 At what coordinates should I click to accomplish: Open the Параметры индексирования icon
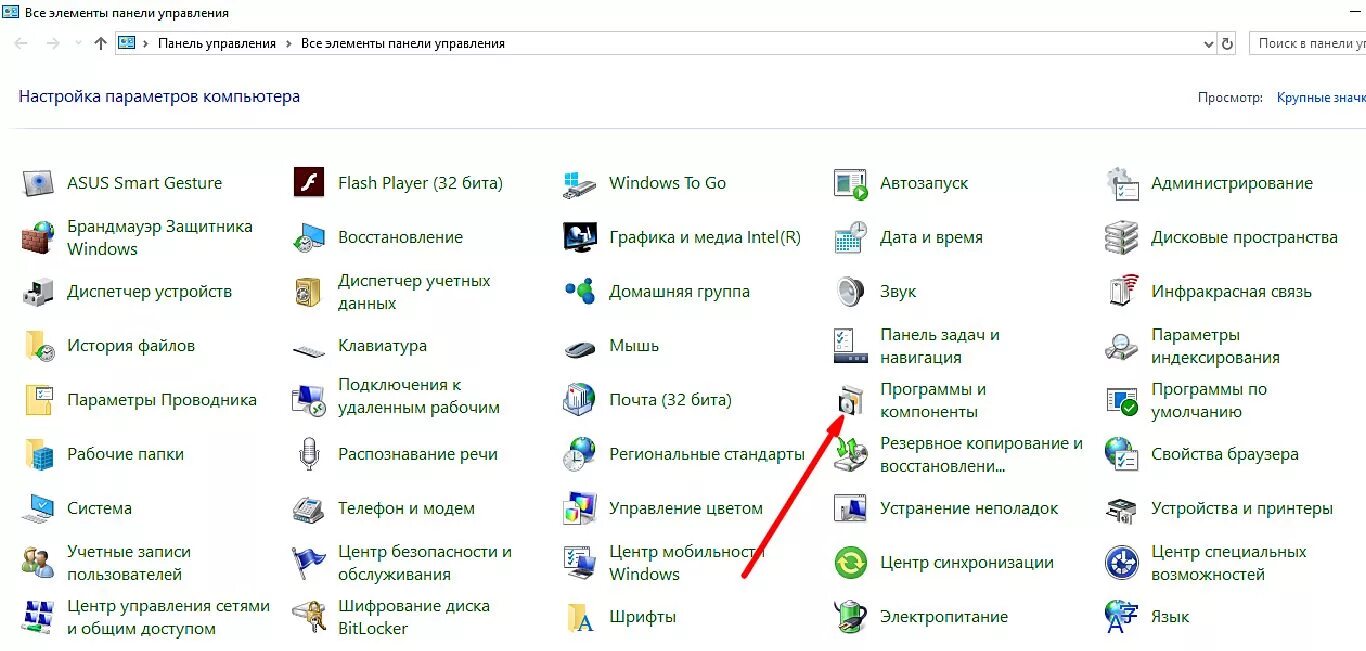(1122, 345)
